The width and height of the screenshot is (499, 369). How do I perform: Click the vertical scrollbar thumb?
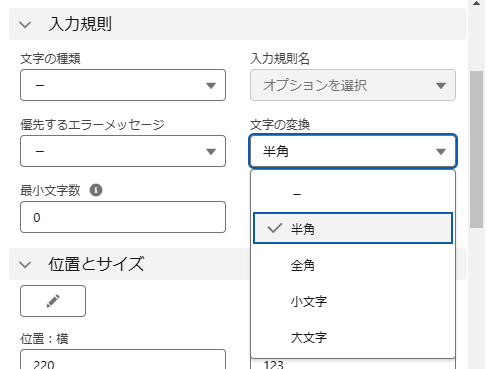point(477,149)
